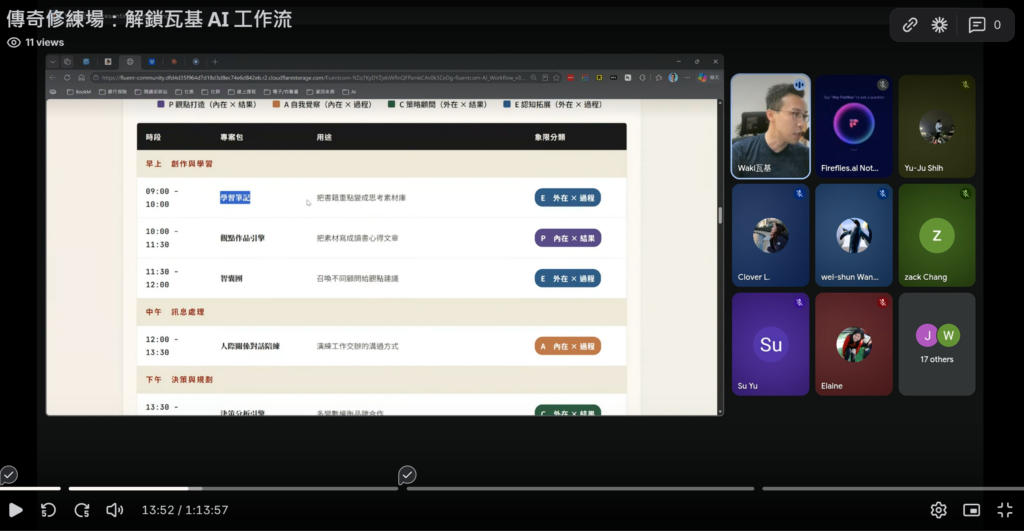1024x531 pixels.
Task: Open new browser tab with plus
Action: [x=215, y=61]
